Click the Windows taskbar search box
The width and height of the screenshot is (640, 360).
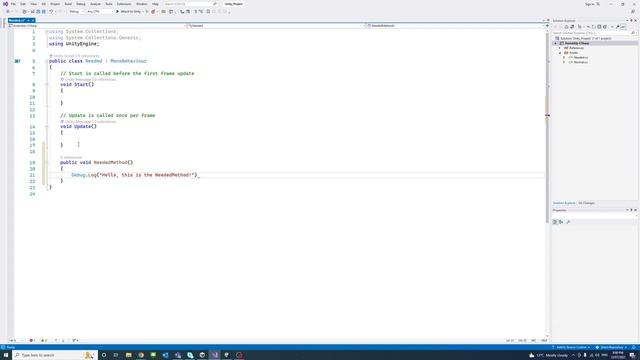tap(55, 355)
